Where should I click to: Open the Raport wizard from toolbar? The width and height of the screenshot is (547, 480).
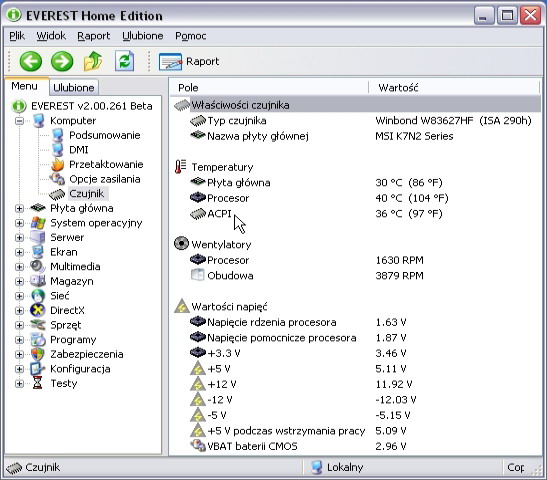click(x=189, y=62)
